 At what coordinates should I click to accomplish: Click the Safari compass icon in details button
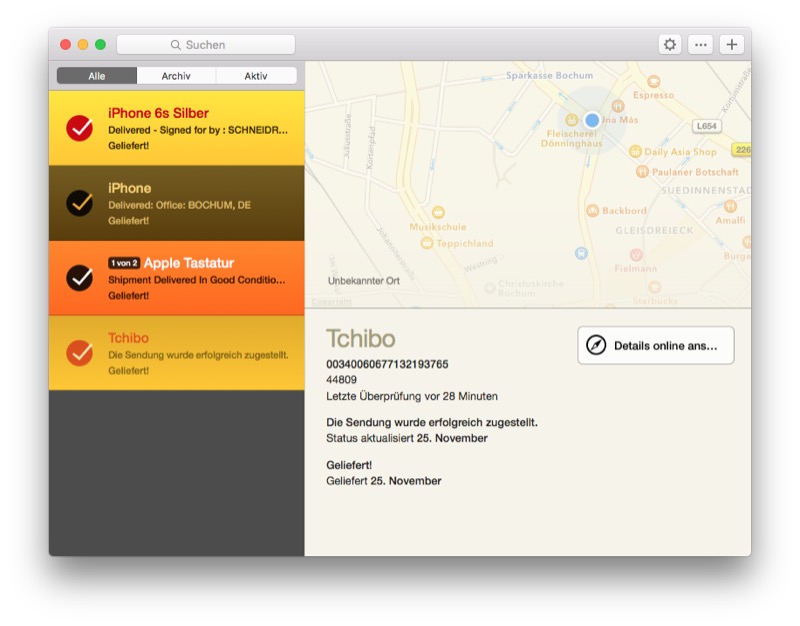point(597,345)
